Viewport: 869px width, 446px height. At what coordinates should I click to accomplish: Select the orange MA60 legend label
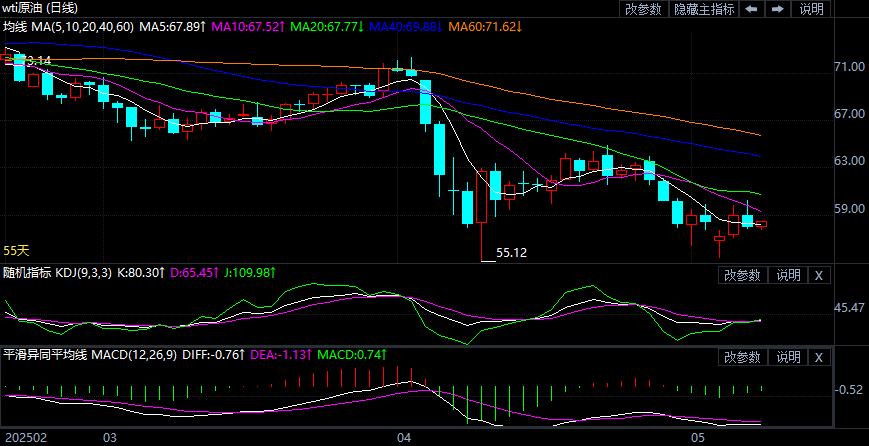click(x=485, y=26)
